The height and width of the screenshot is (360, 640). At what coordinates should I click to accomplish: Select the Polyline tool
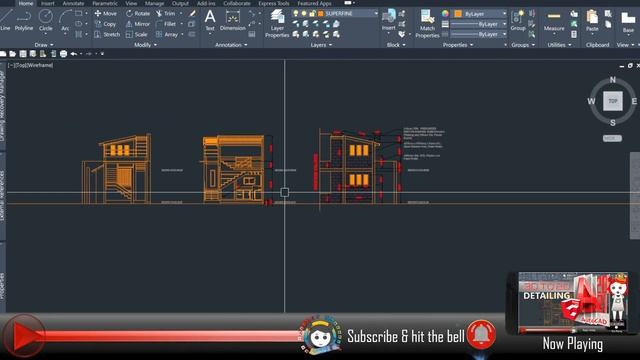click(x=24, y=20)
